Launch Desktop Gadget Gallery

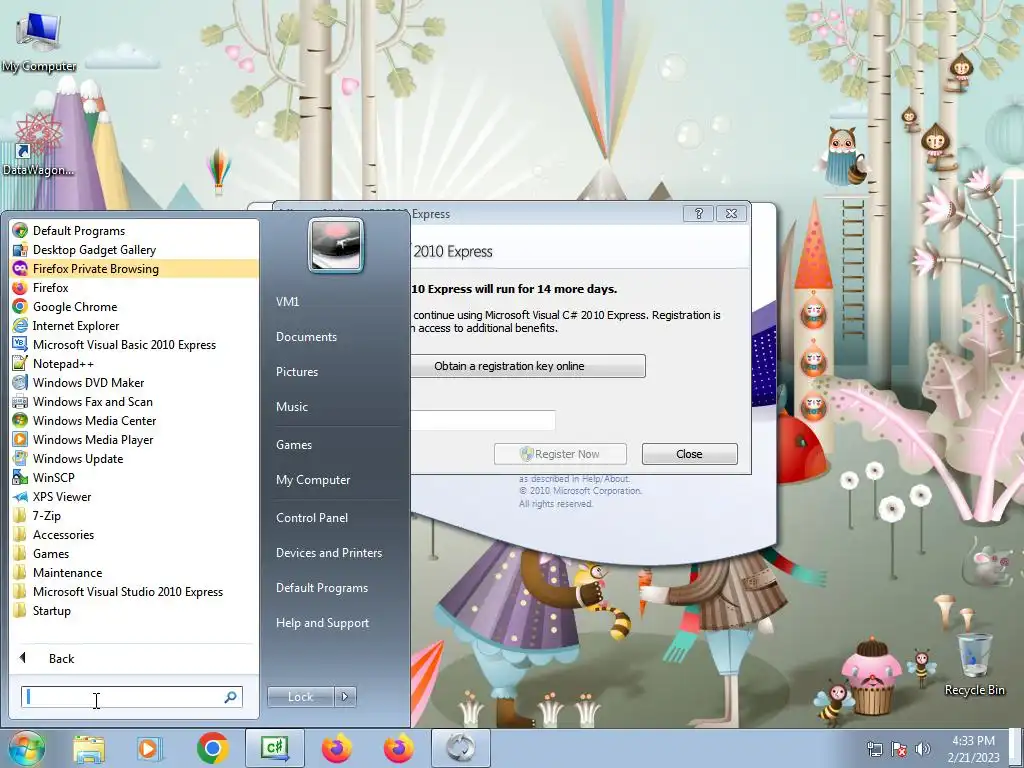click(134, 249)
